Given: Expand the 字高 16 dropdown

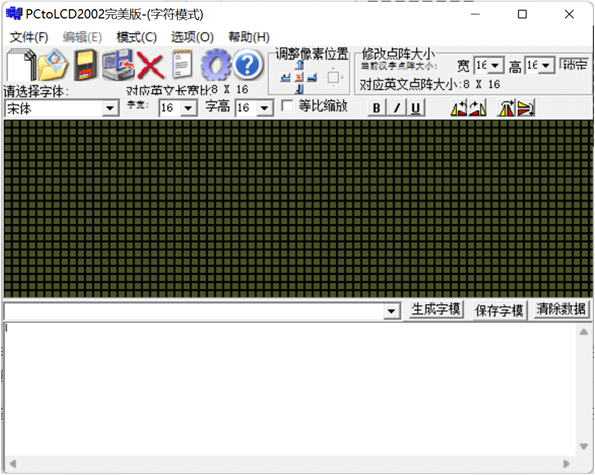Looking at the screenshot, I should [265, 108].
